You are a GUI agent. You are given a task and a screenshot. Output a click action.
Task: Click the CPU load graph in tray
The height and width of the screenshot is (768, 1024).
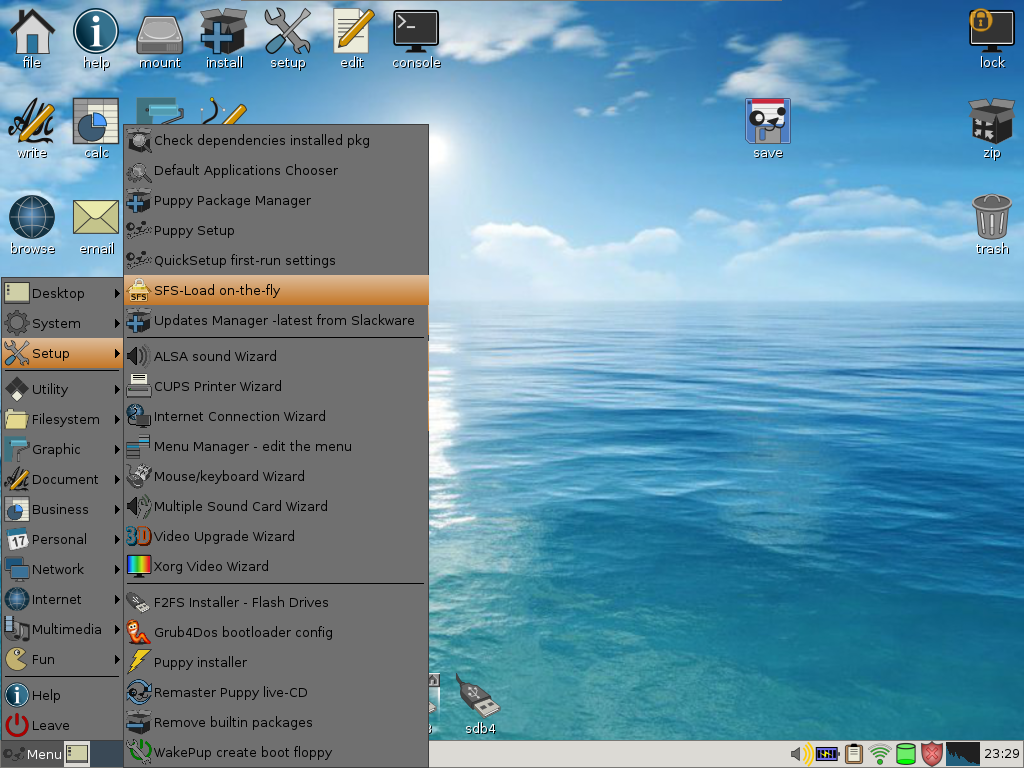tap(963, 754)
